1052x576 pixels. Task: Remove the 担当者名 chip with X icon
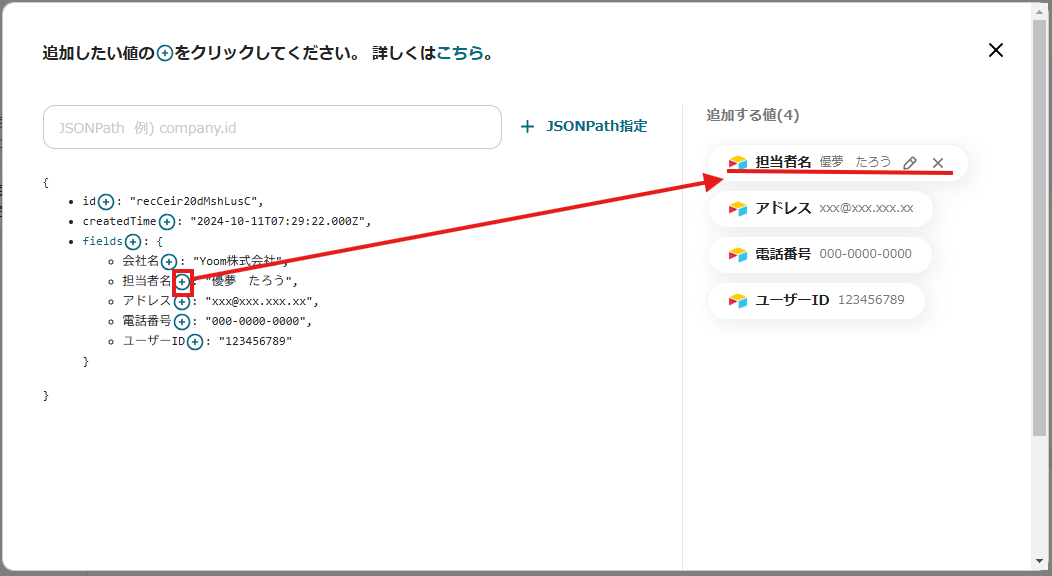pyautogui.click(x=938, y=163)
